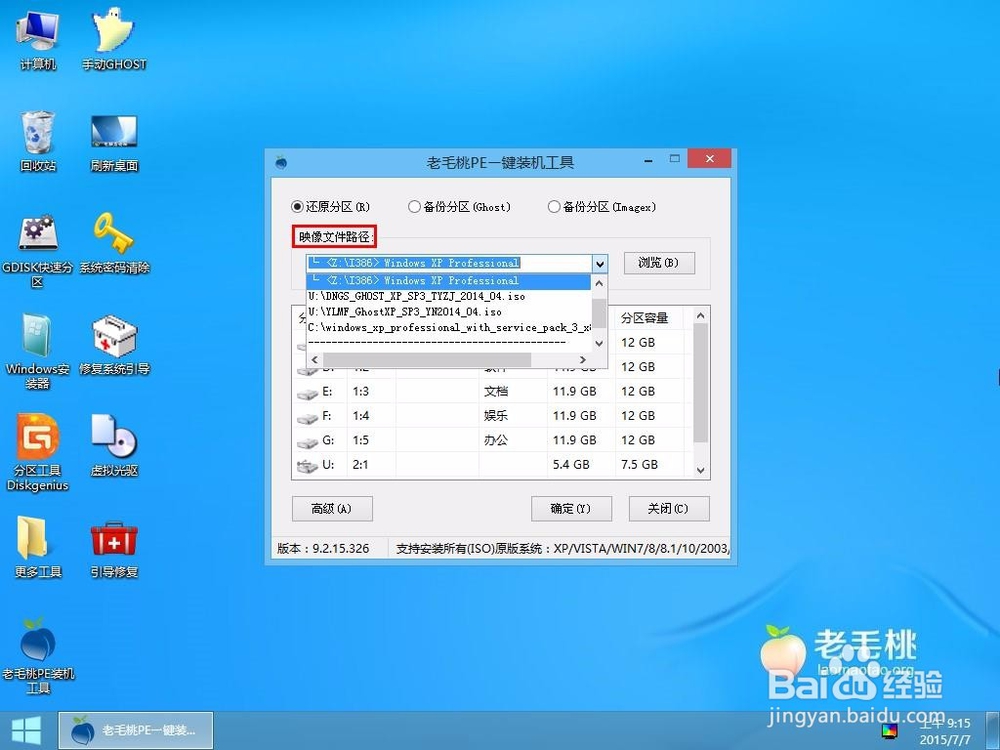Launch GDISK快速分区 desktop icon
The height and width of the screenshot is (750, 1000).
[38, 250]
